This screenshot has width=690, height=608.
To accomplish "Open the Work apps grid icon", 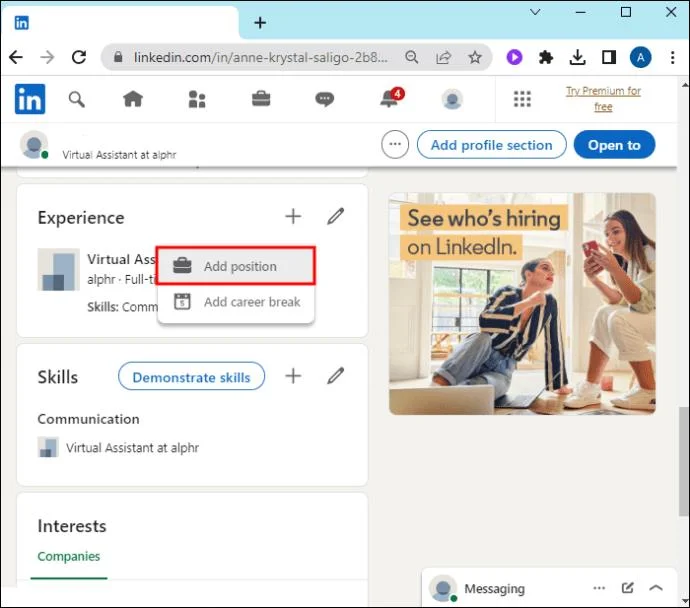I will pyautogui.click(x=522, y=99).
